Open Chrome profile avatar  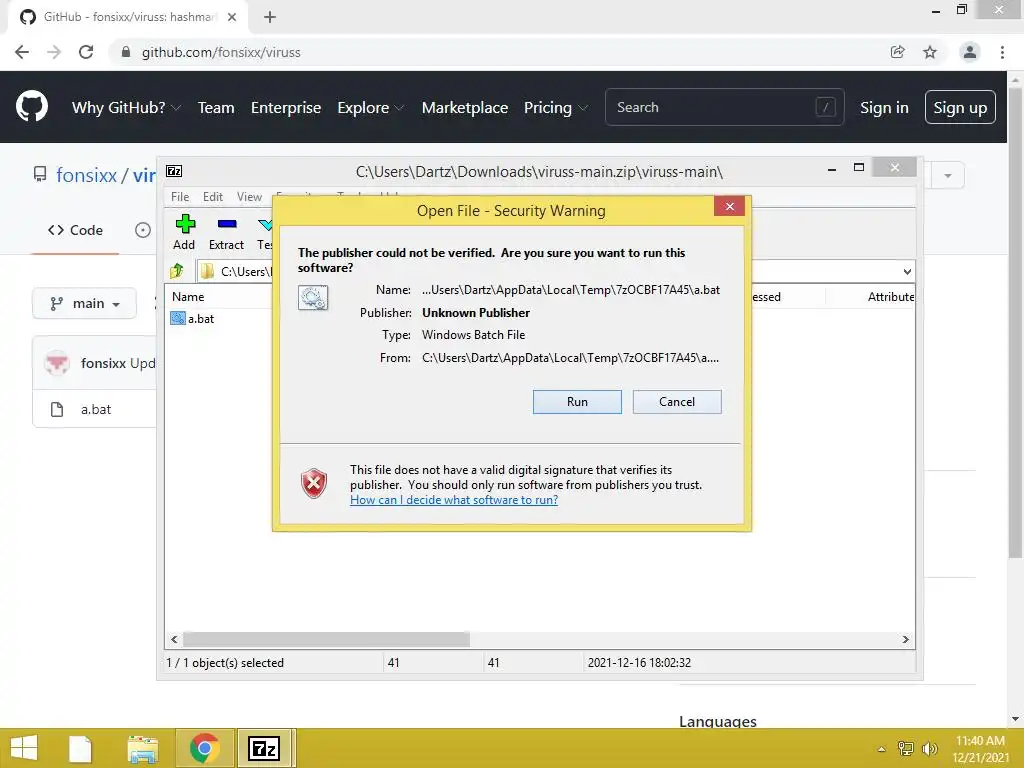click(970, 52)
